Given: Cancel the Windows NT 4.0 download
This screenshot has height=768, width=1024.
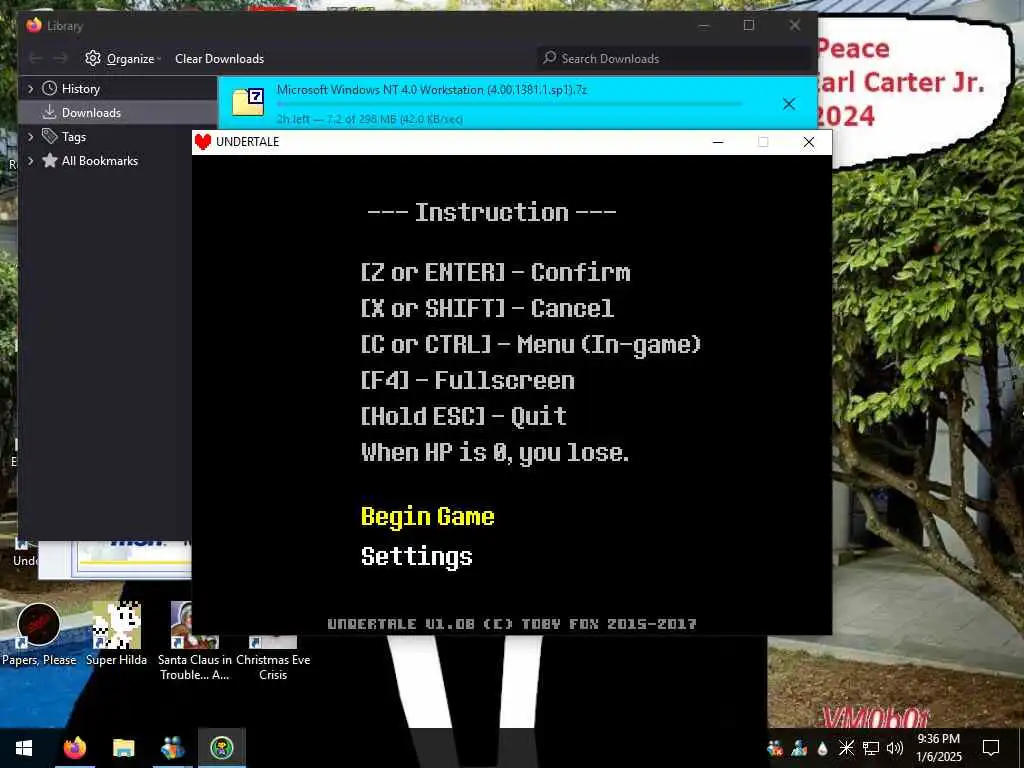Looking at the screenshot, I should pyautogui.click(x=789, y=104).
